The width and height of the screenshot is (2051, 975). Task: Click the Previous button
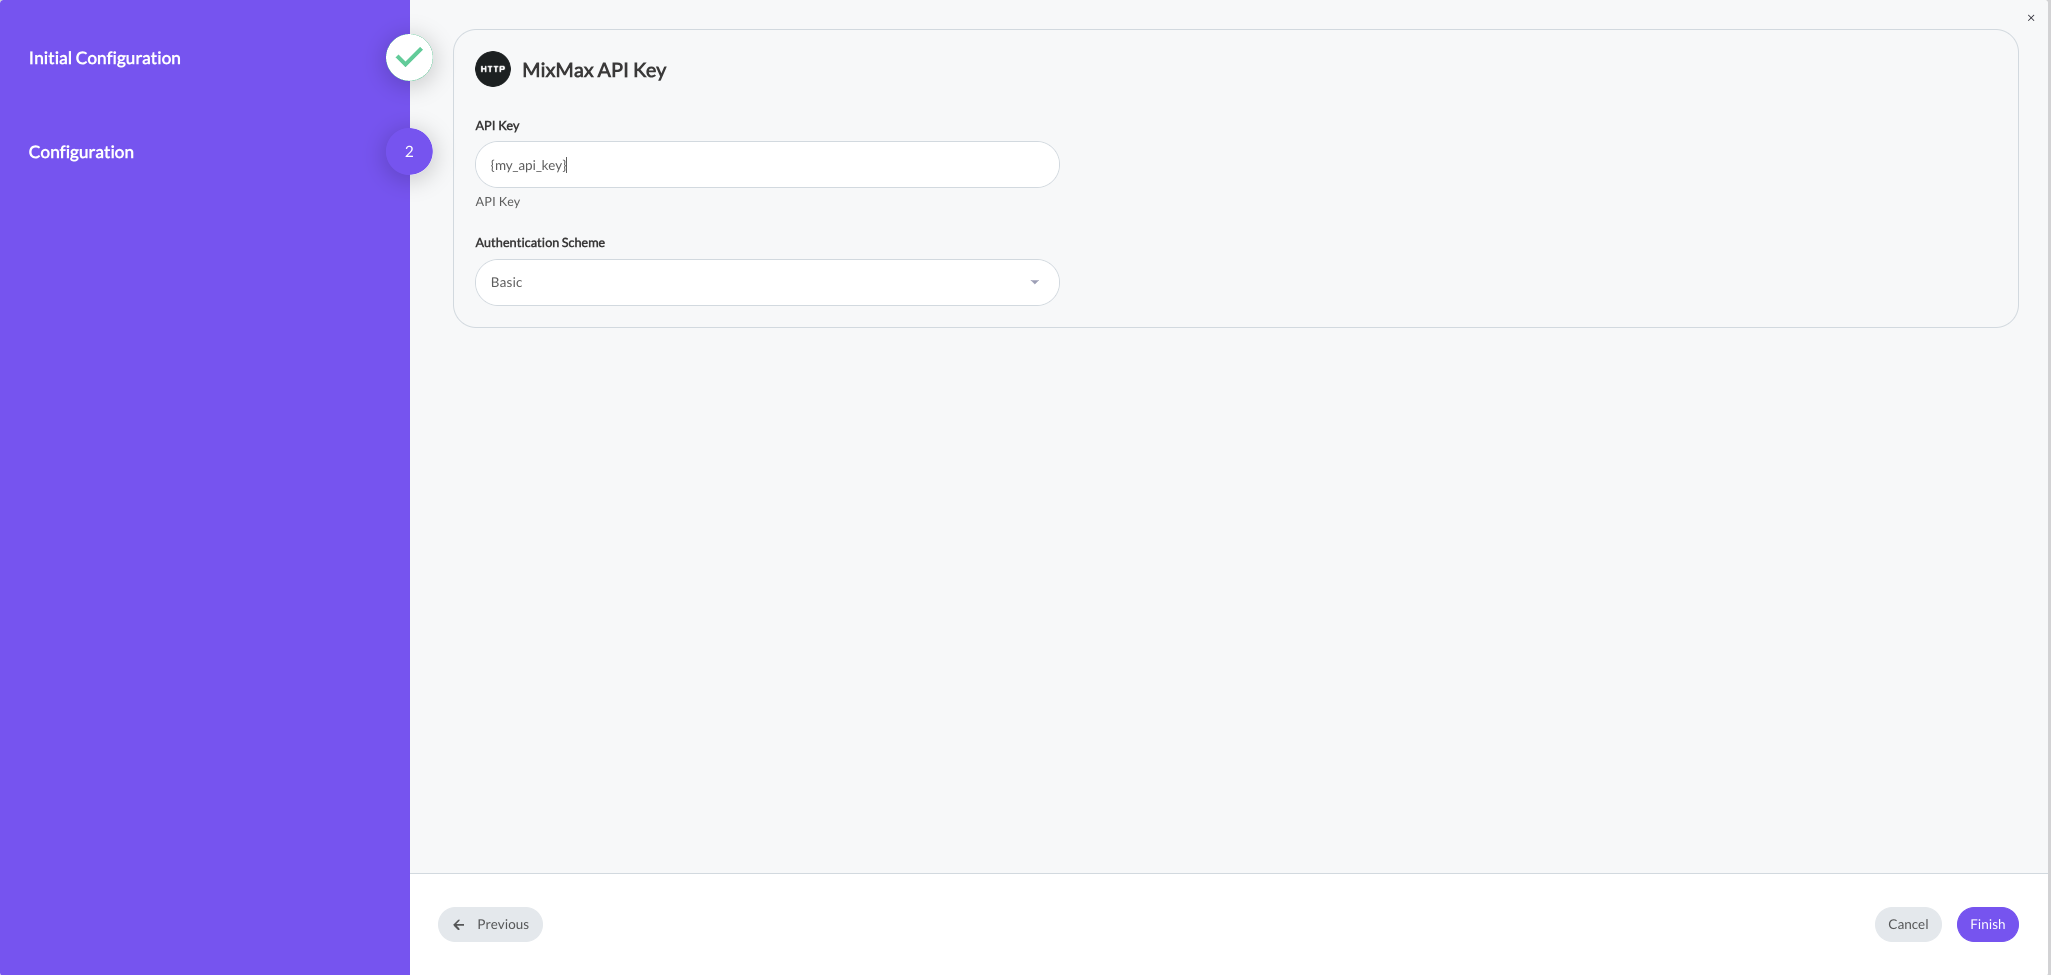point(490,925)
